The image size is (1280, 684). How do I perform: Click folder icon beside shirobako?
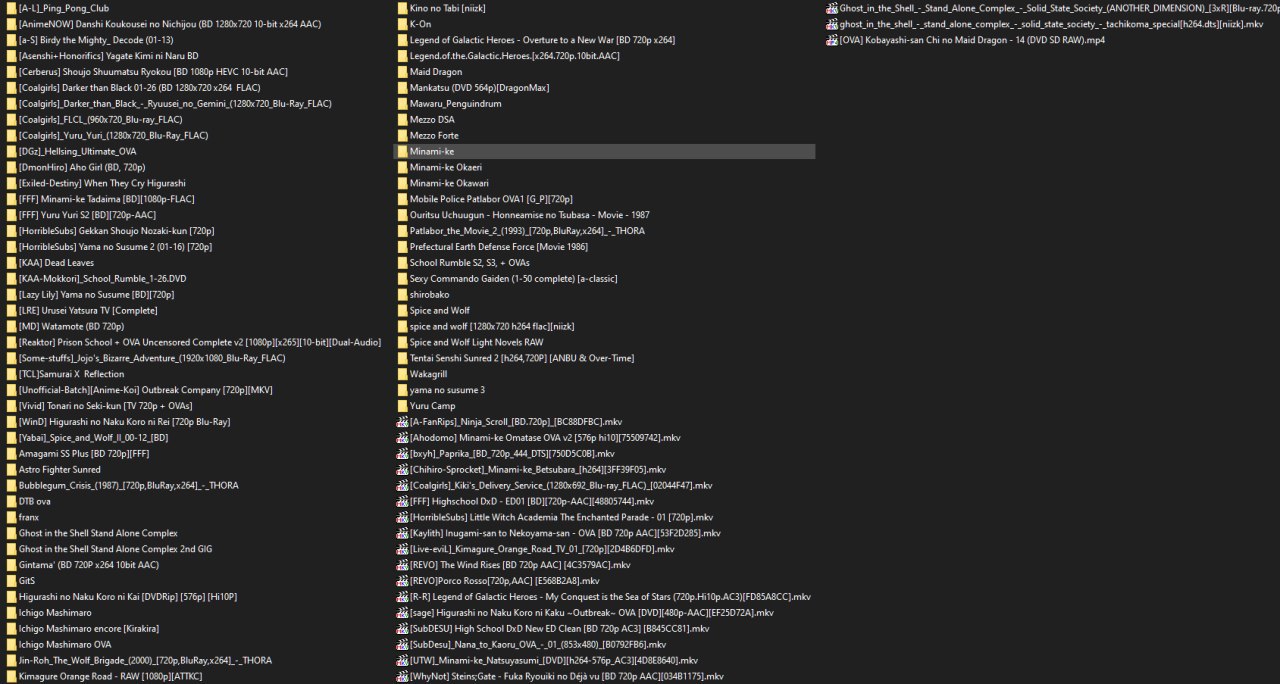click(x=402, y=295)
